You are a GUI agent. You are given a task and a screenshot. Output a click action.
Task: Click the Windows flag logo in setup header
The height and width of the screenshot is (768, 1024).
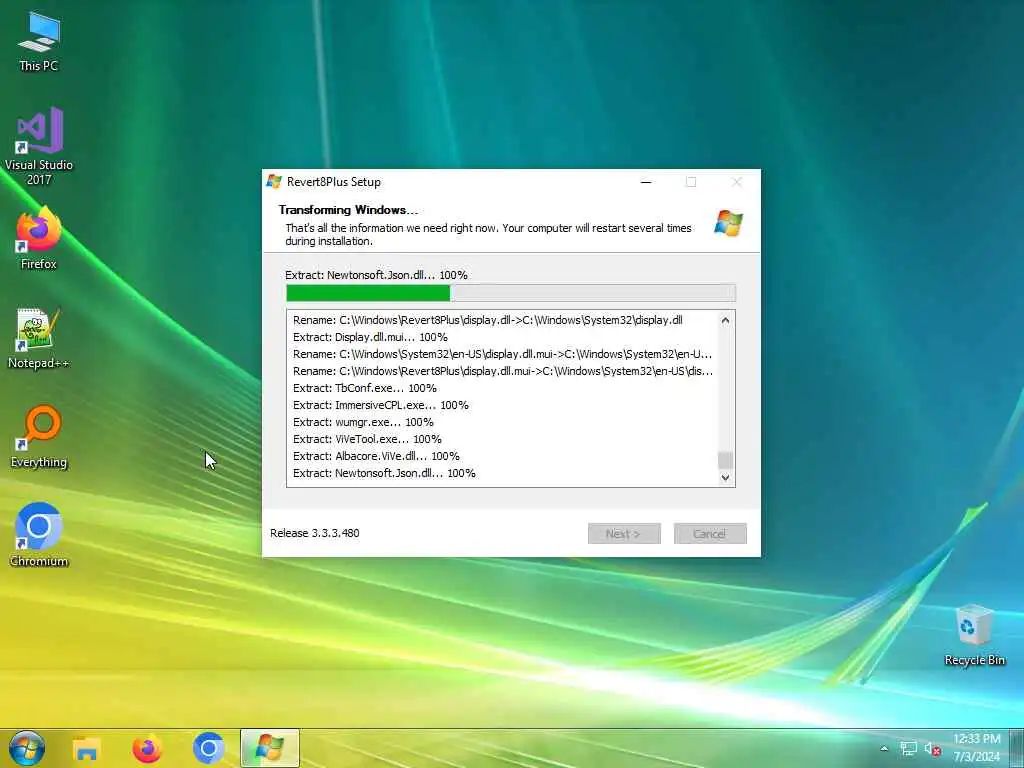[728, 223]
